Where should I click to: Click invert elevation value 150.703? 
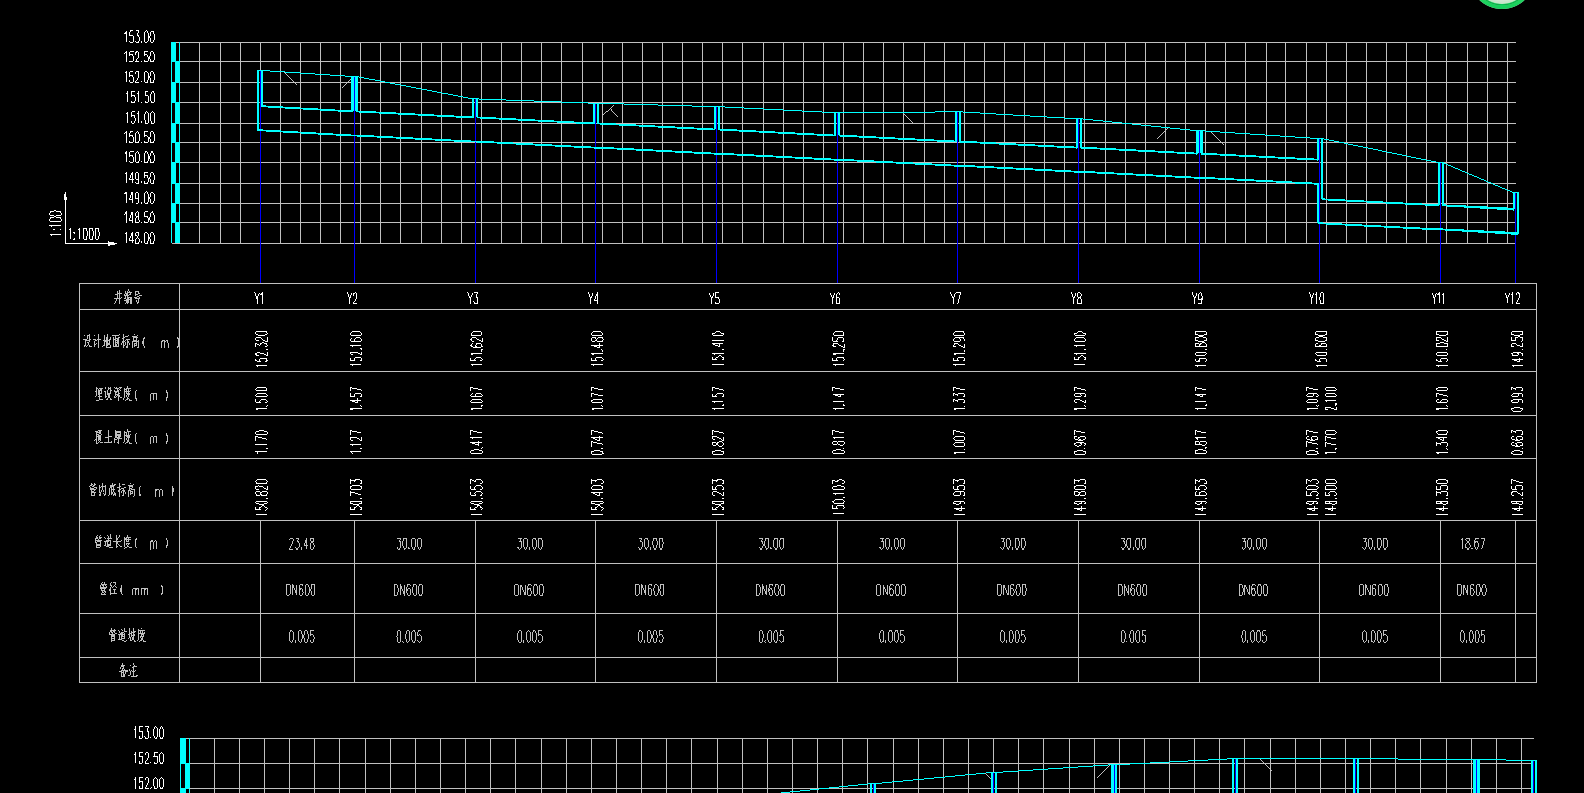pyautogui.click(x=356, y=495)
